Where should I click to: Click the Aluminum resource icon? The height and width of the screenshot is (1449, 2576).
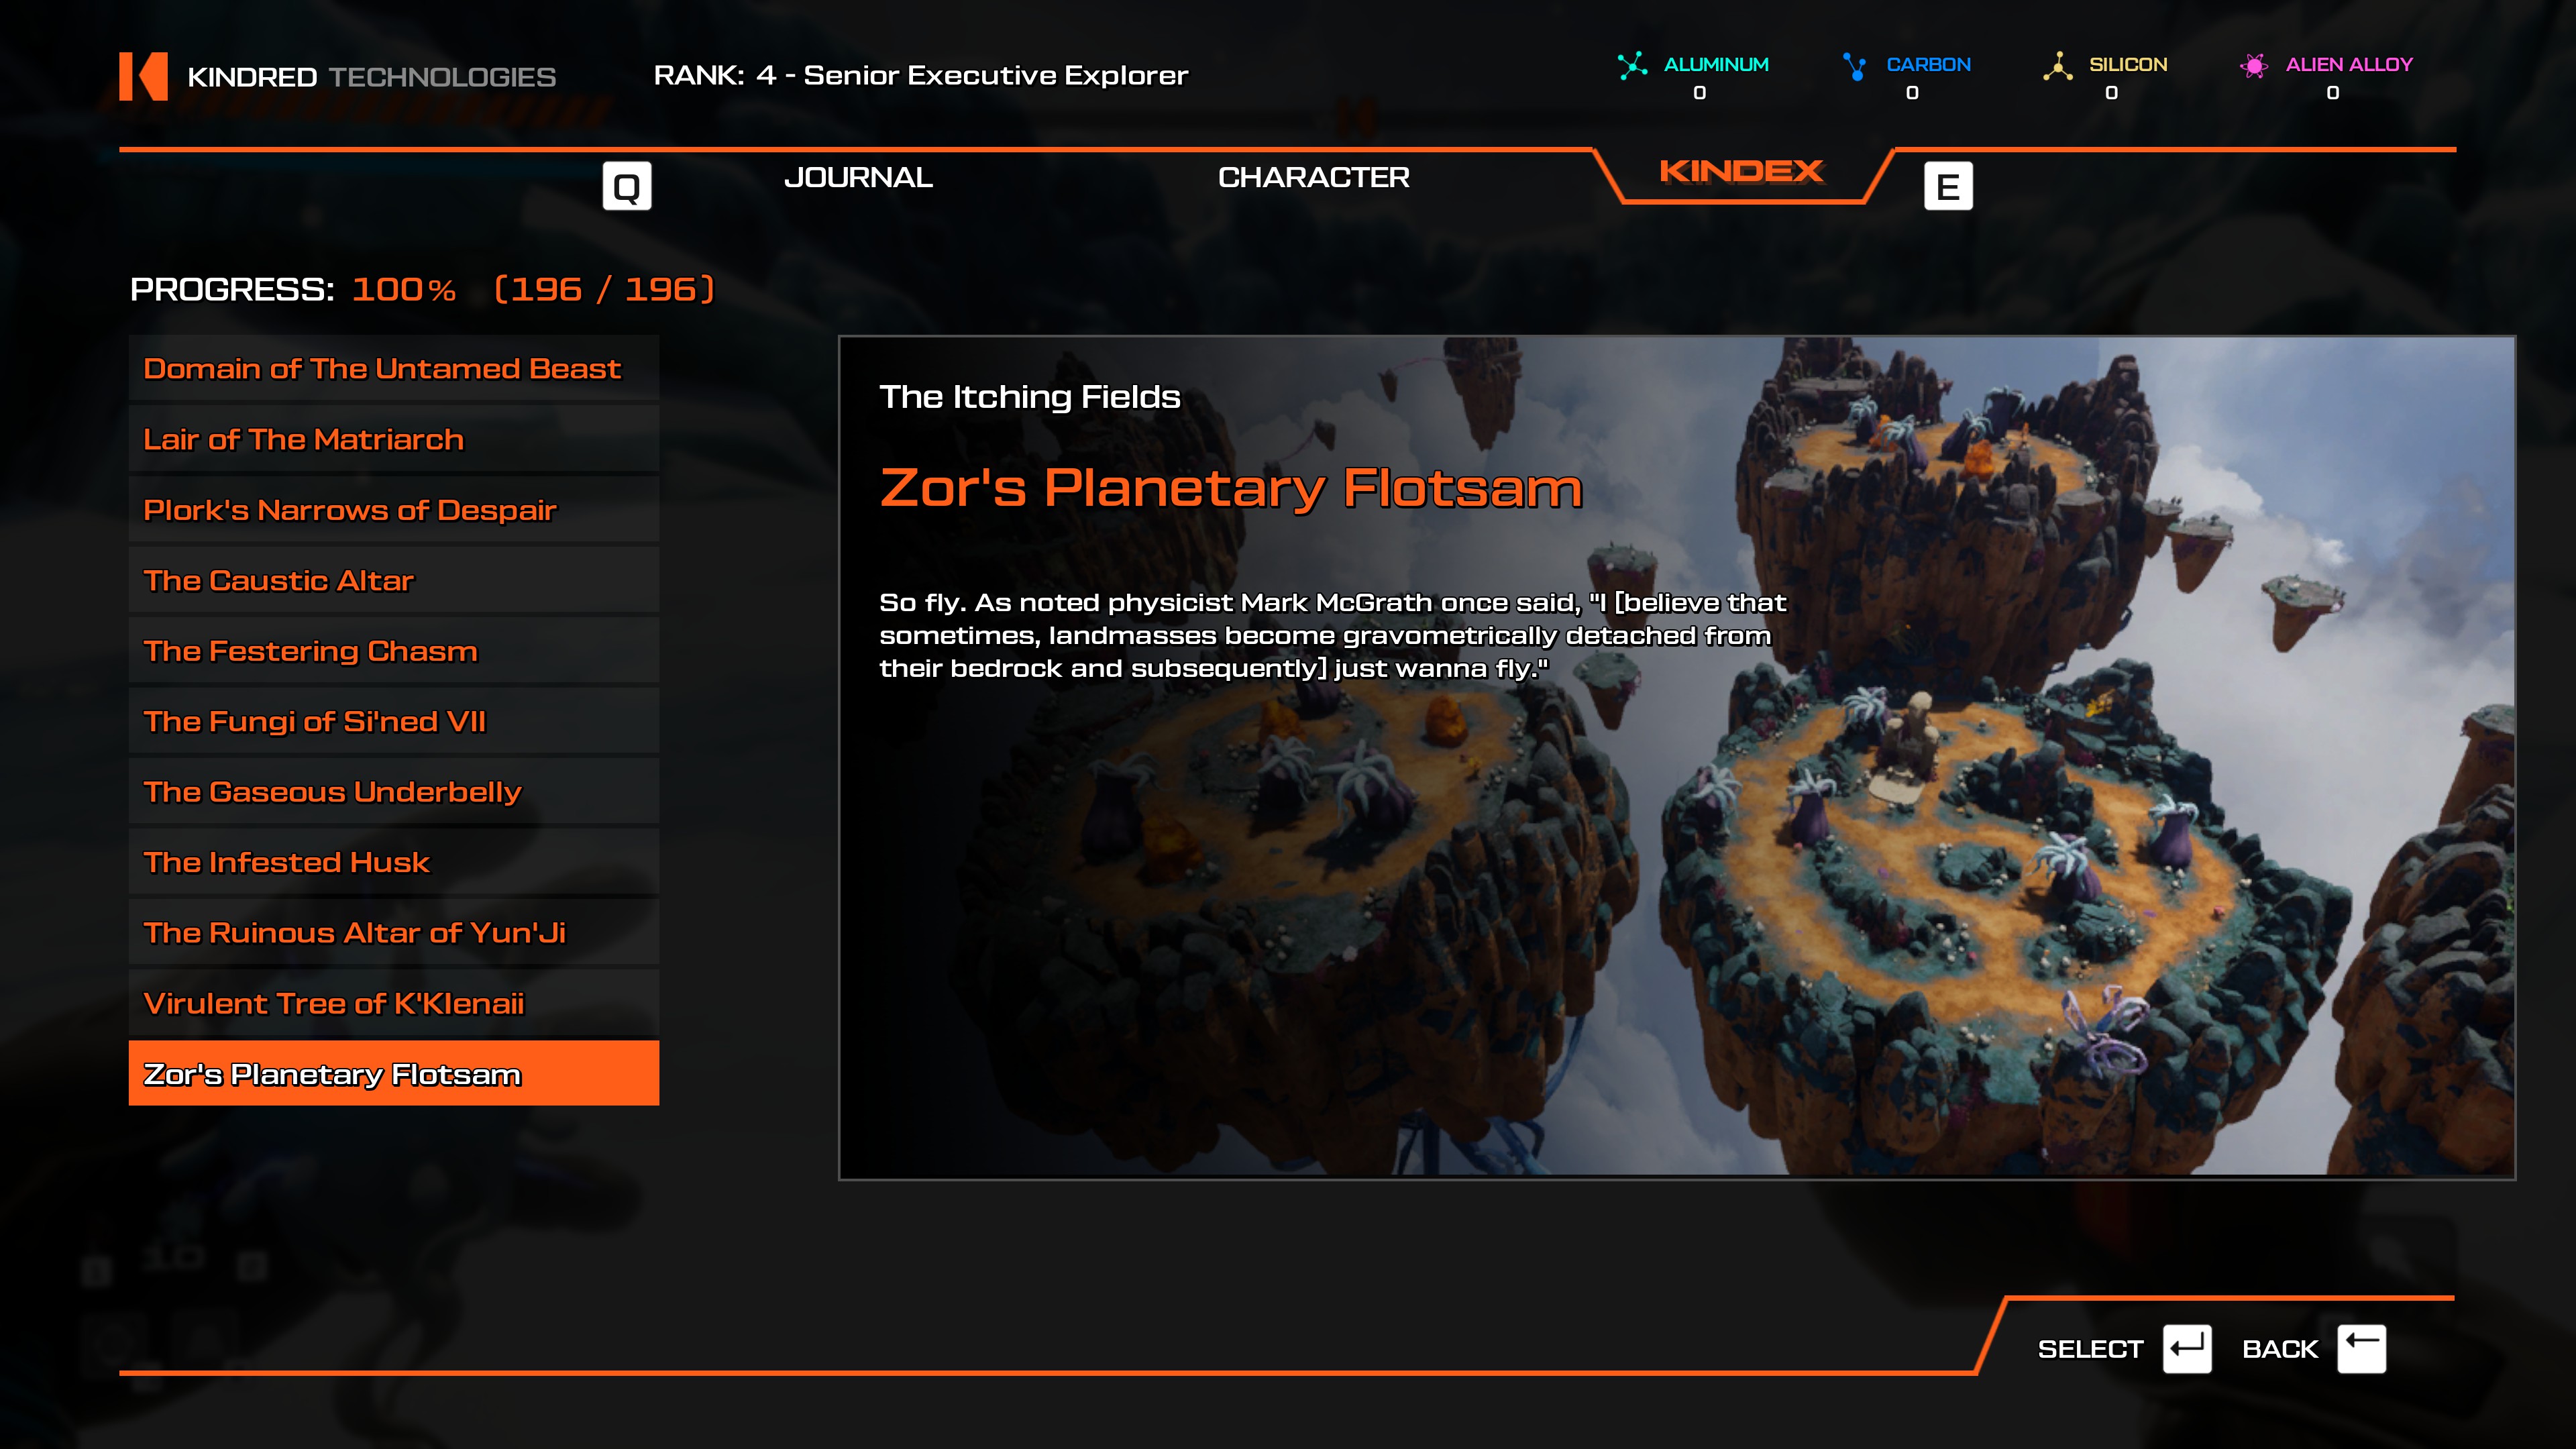(x=1632, y=66)
